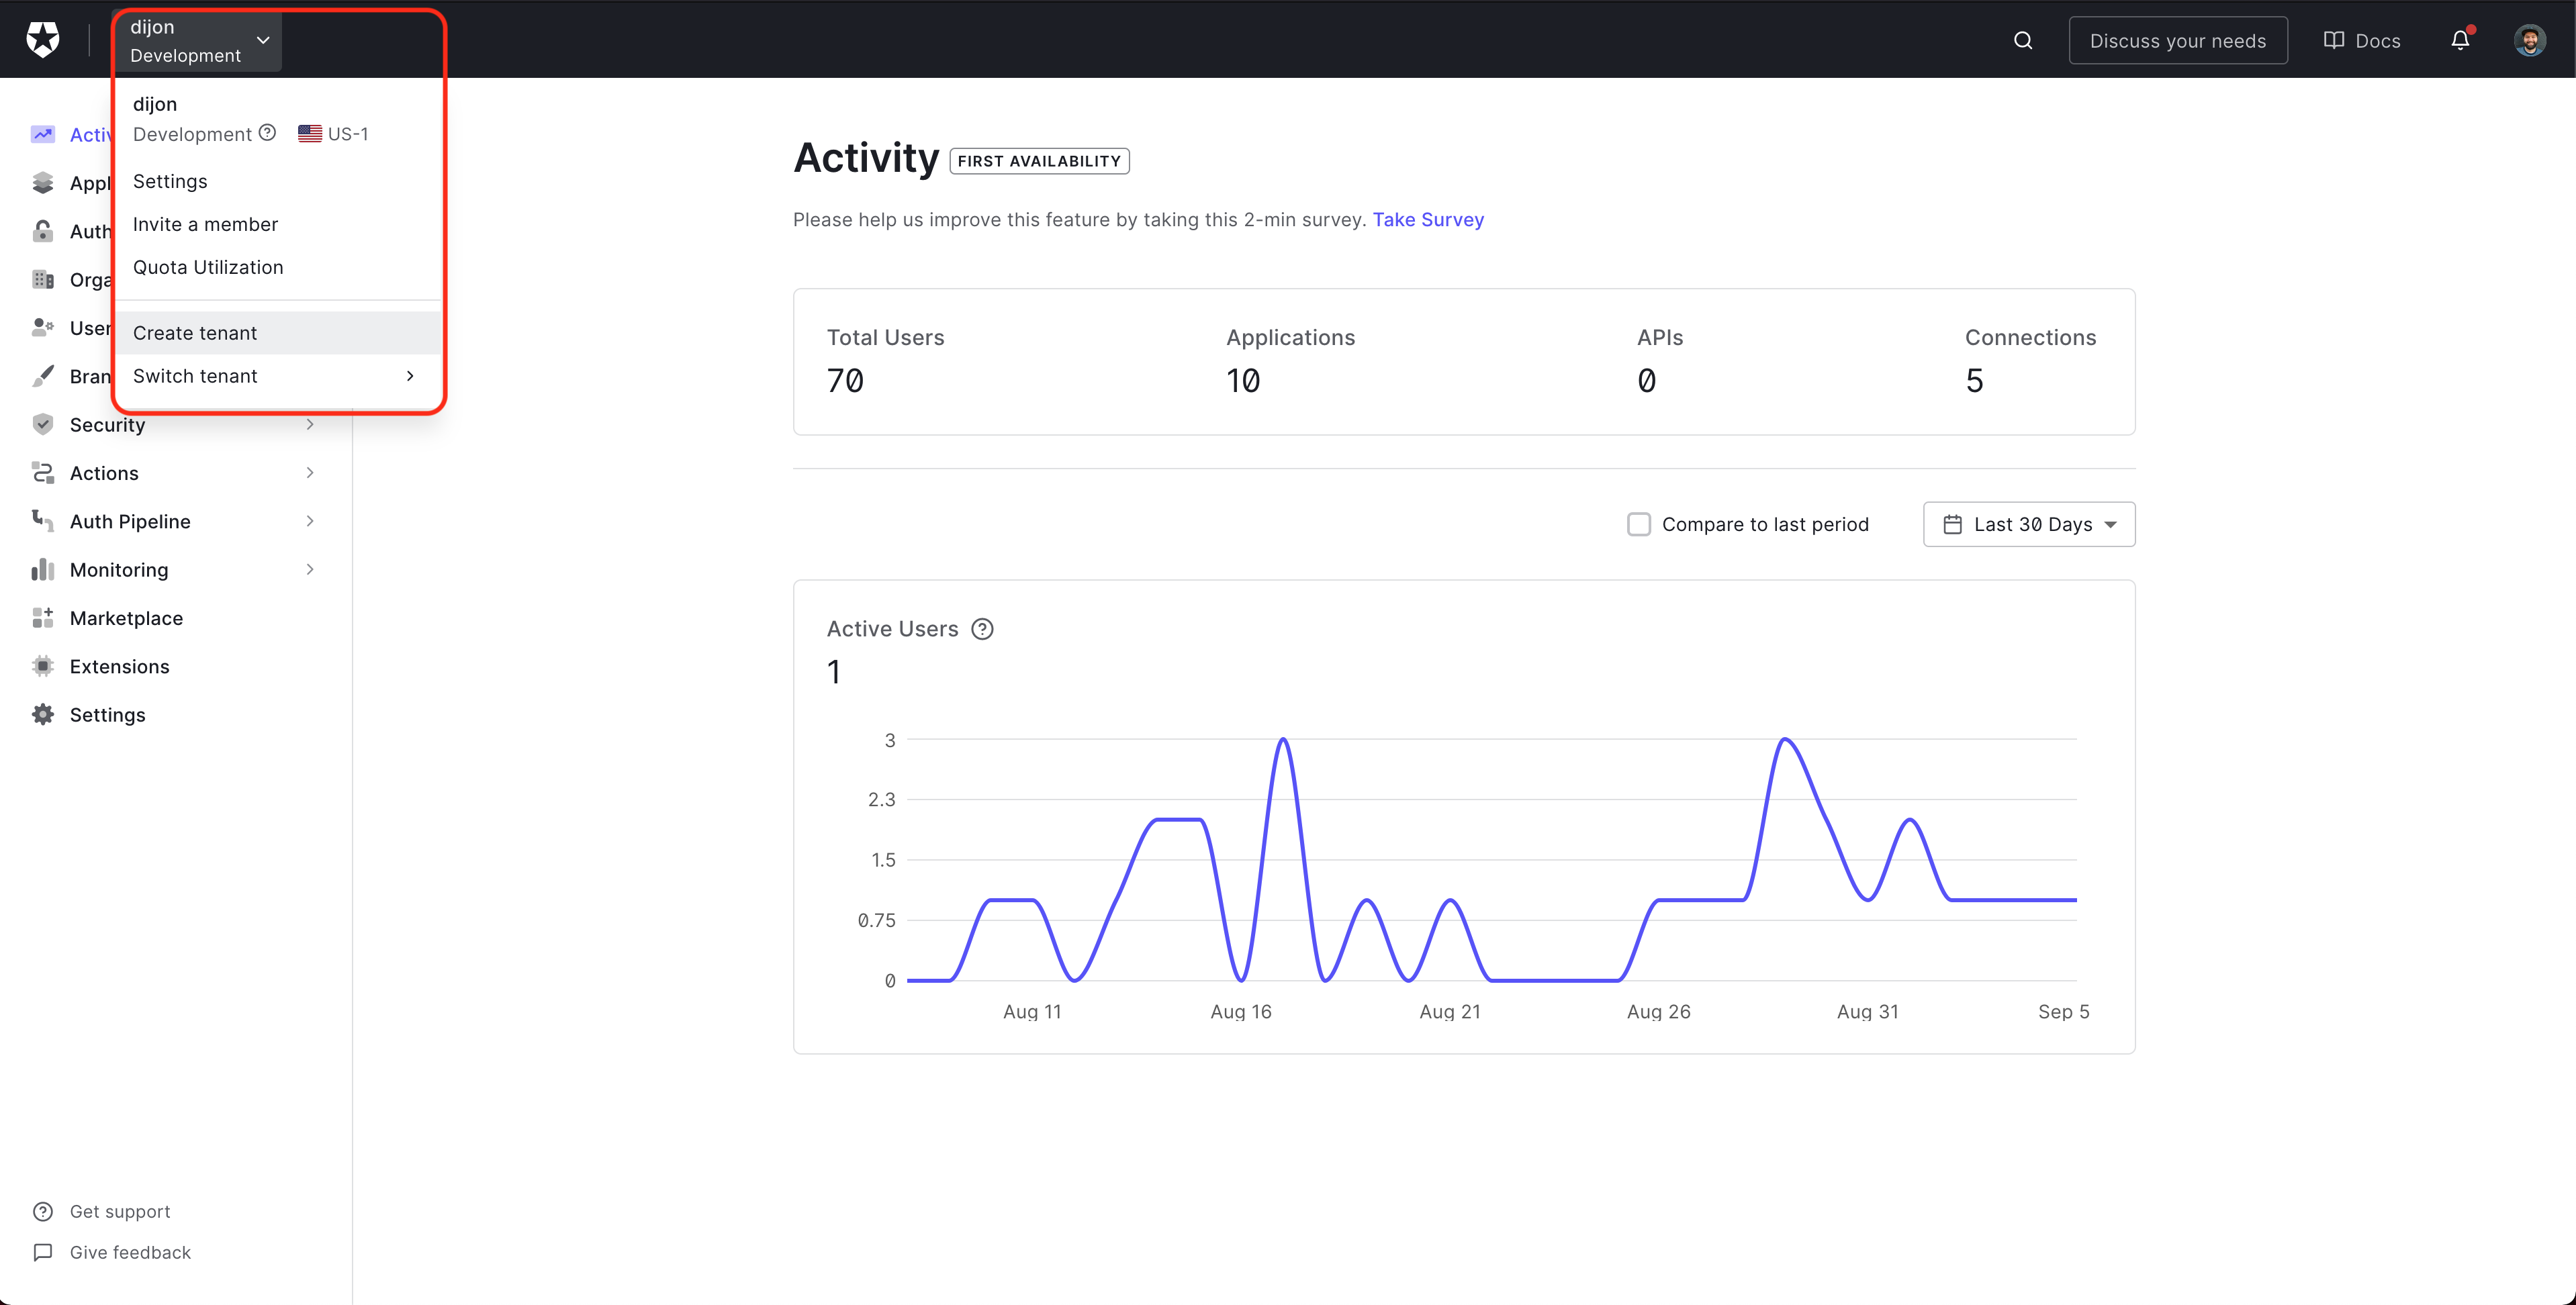2576x1305 pixels.
Task: Click the User Management people icon
Action: click(x=43, y=327)
